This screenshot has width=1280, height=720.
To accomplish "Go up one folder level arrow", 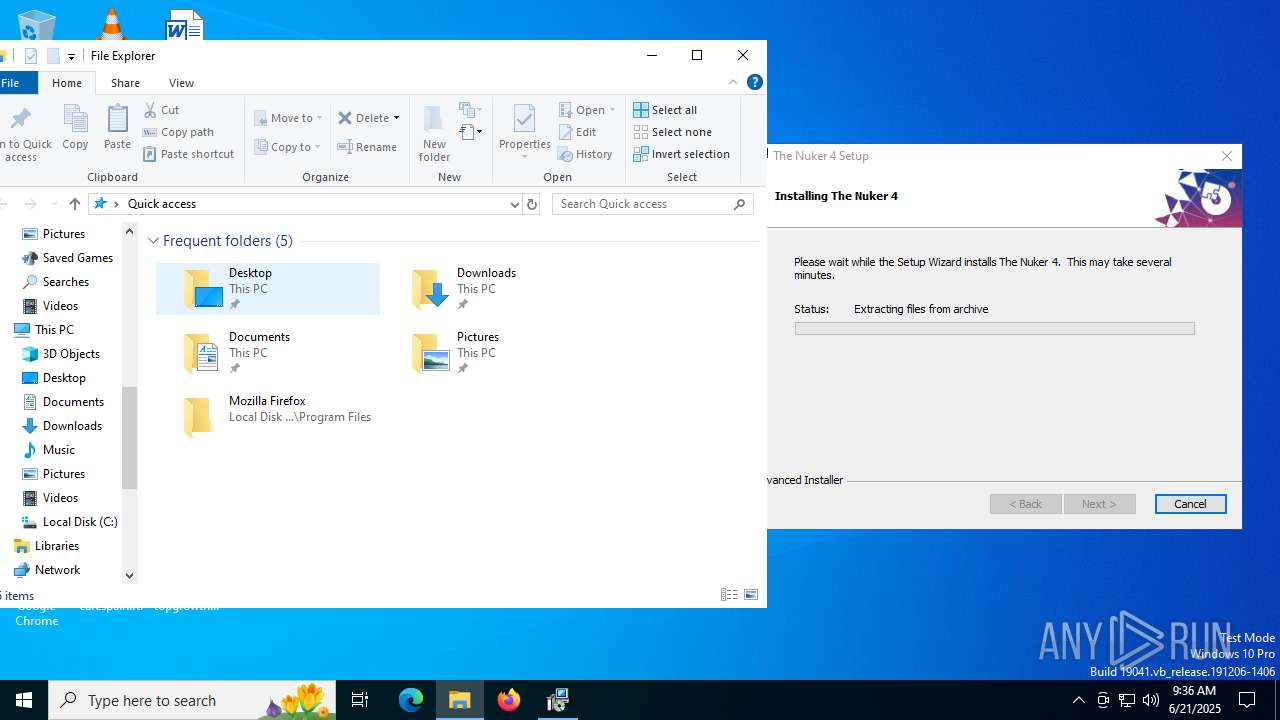I will point(75,204).
